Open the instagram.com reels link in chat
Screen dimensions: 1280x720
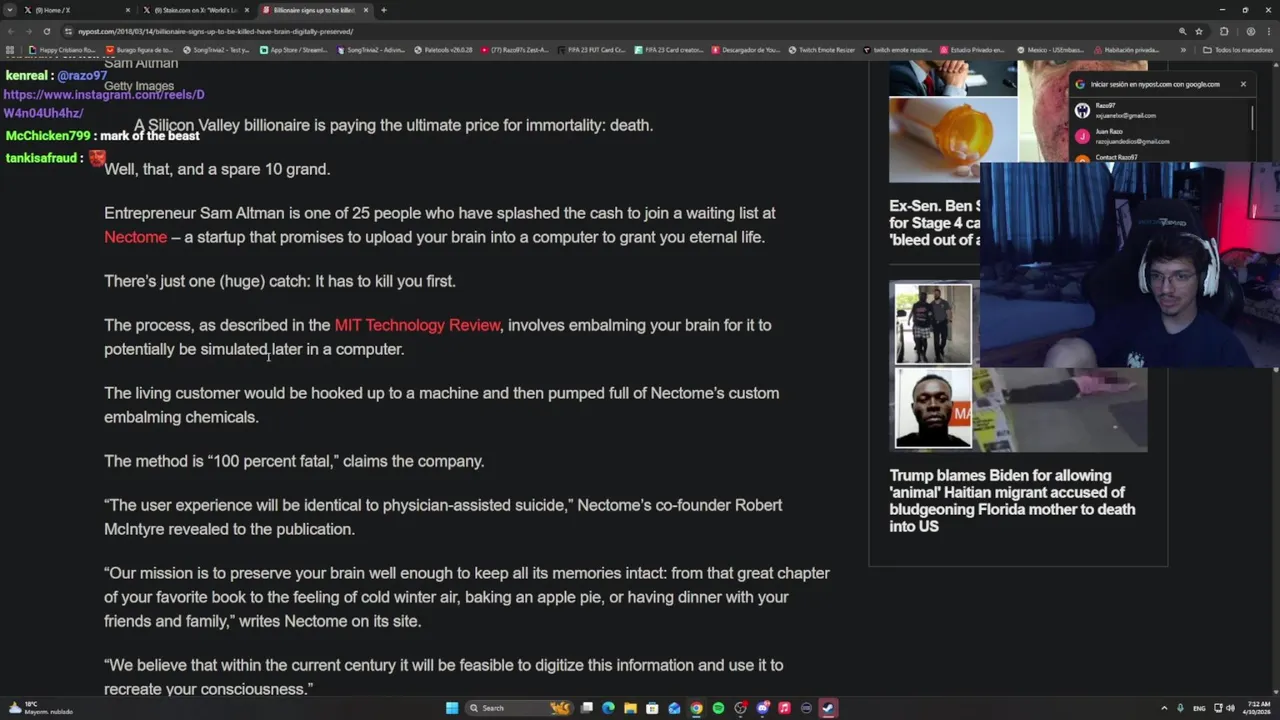[x=104, y=104]
